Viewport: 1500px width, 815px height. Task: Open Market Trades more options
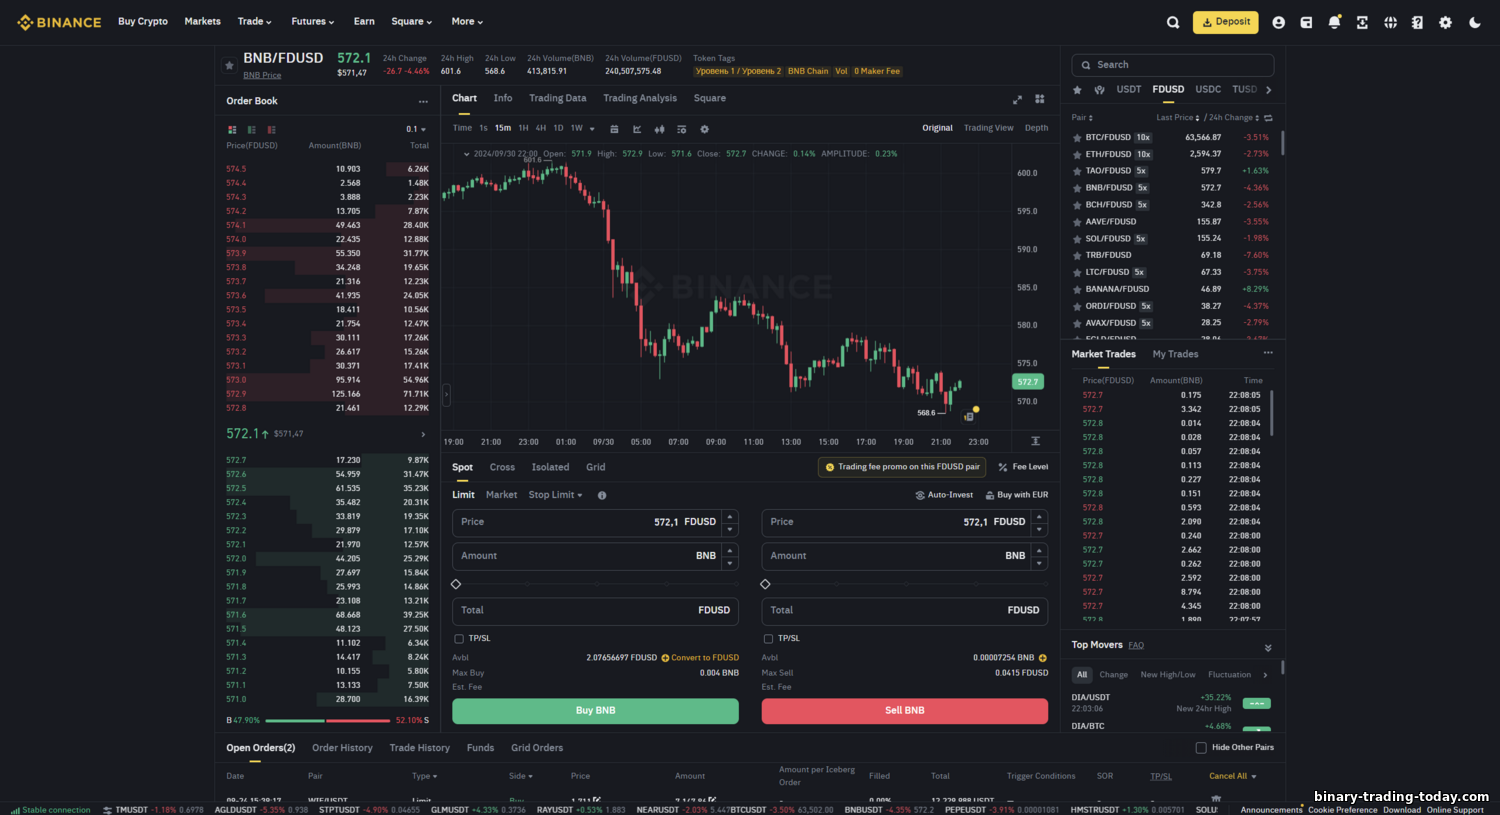pyautogui.click(x=1268, y=353)
